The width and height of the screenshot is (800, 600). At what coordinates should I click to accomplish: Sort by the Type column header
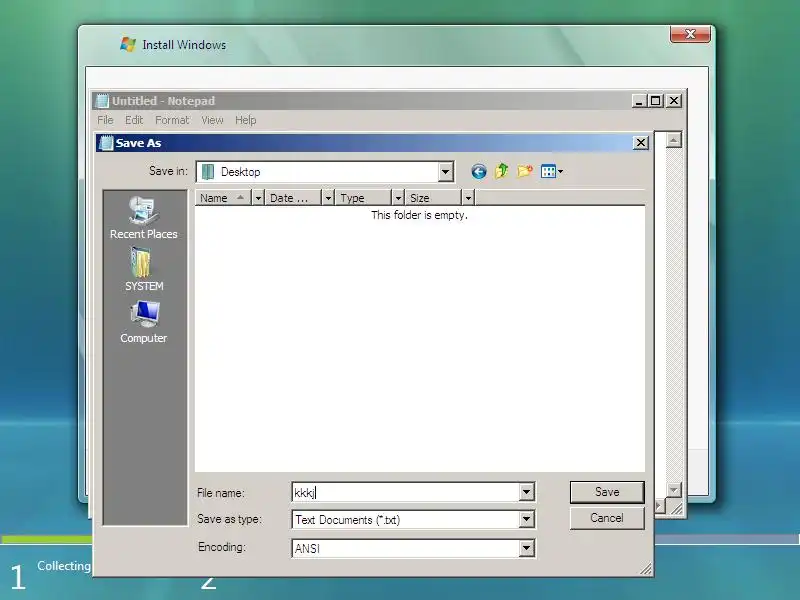364,197
